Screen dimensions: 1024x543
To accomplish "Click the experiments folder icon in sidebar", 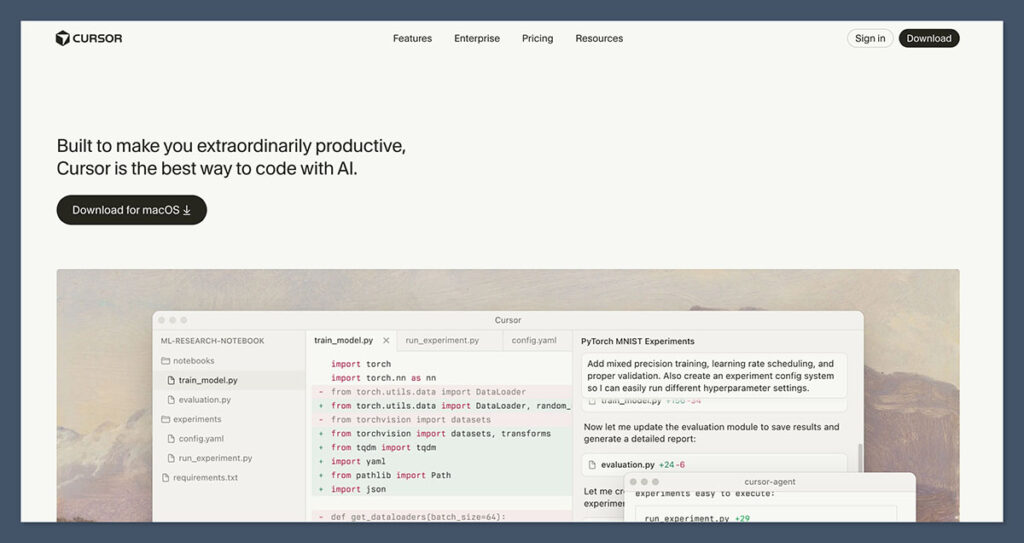I will (x=166, y=419).
